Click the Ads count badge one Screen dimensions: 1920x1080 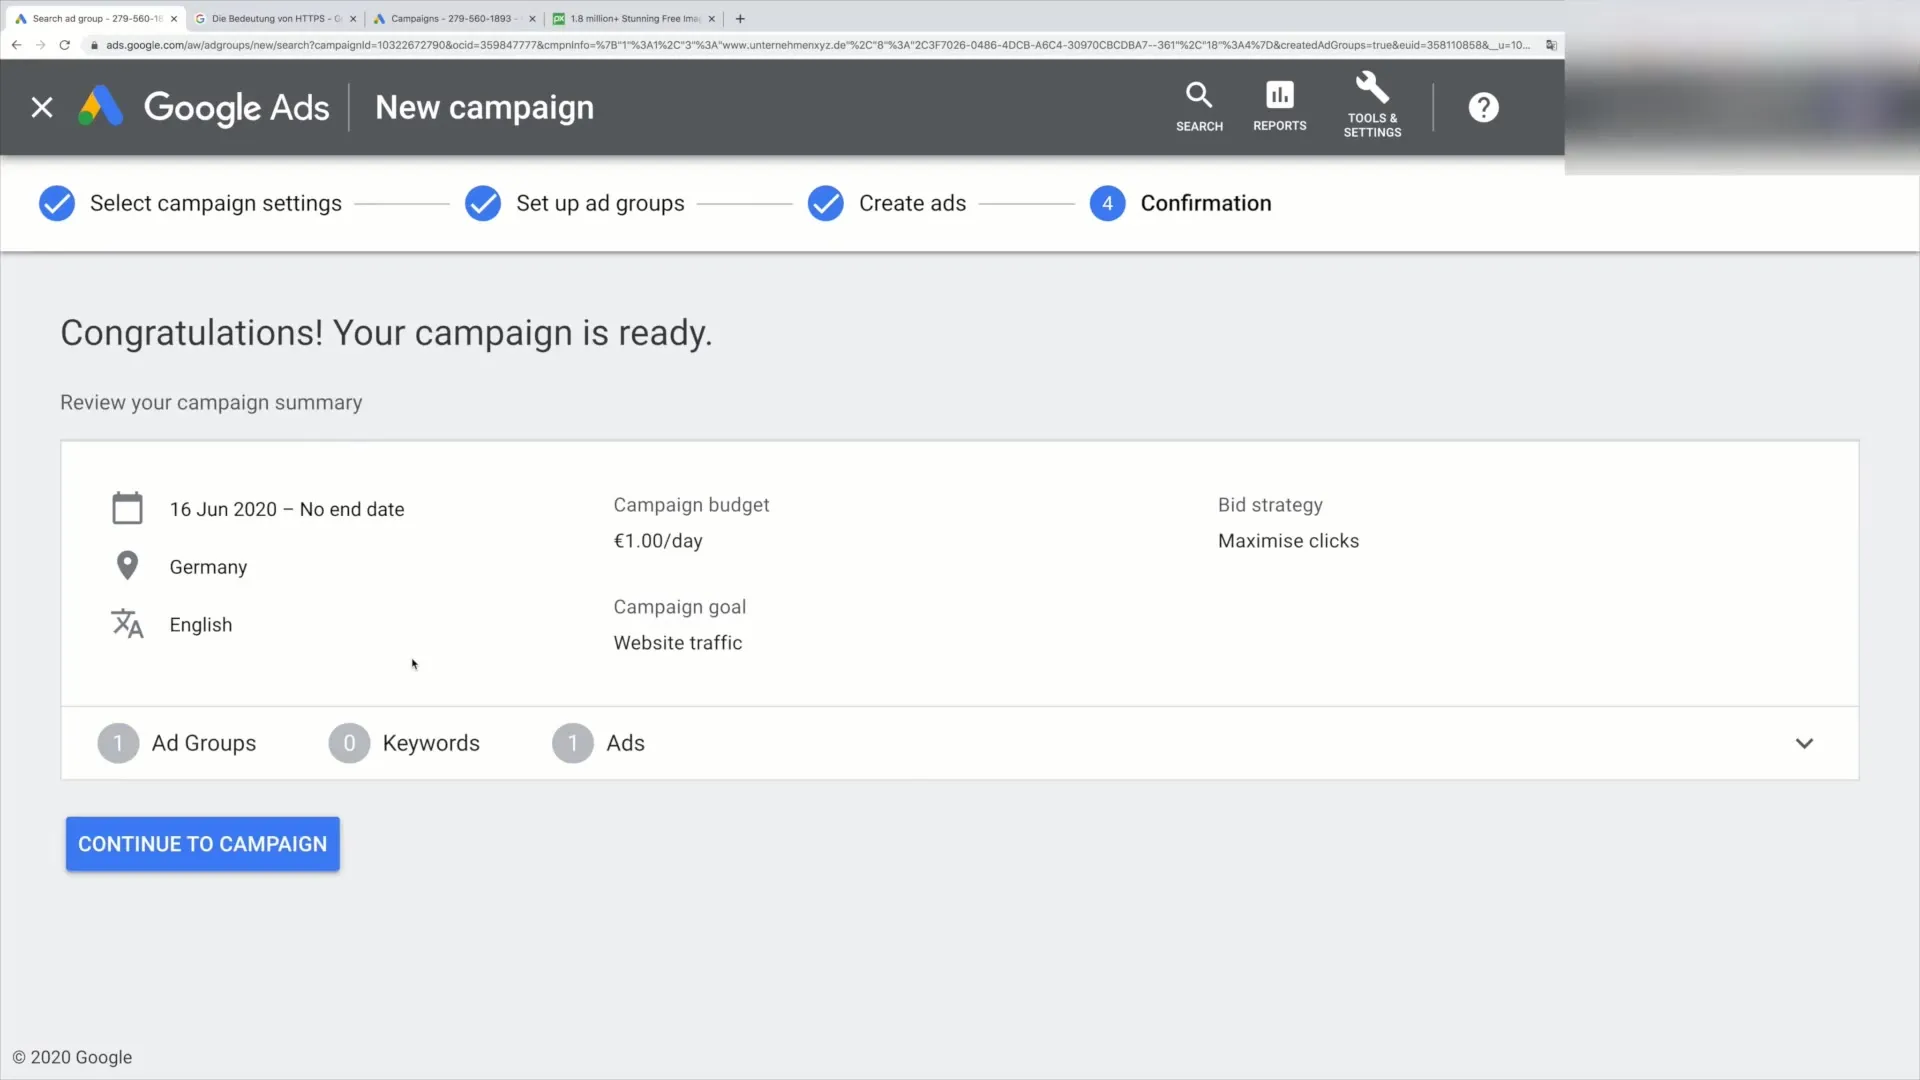(x=572, y=742)
